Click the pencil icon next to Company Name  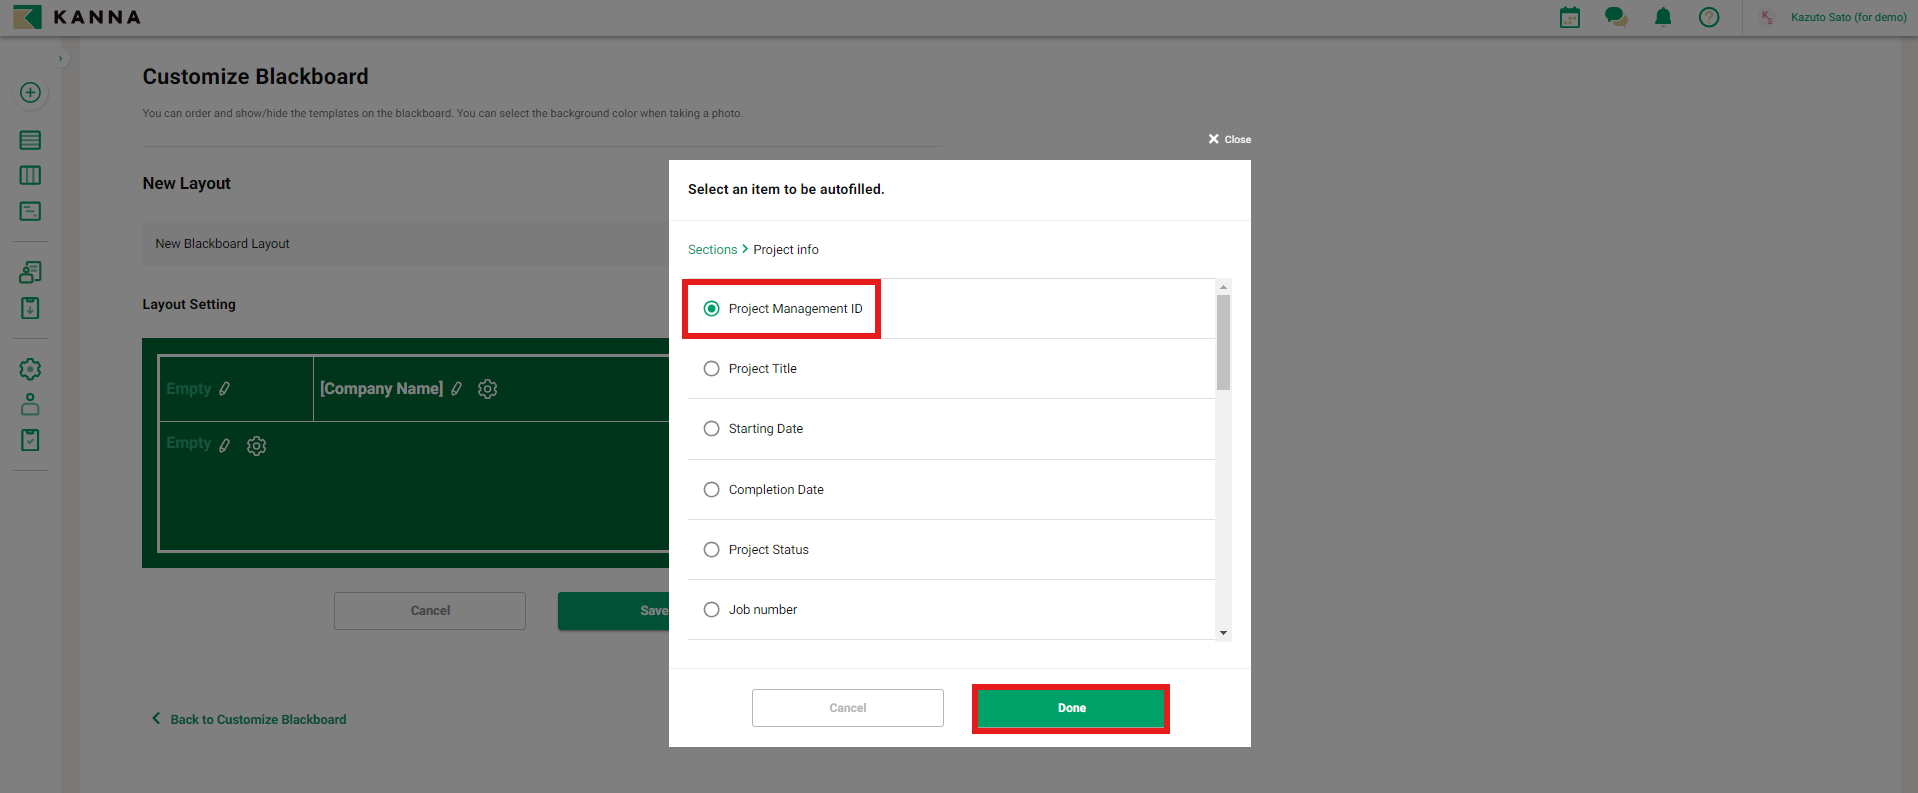tap(456, 389)
